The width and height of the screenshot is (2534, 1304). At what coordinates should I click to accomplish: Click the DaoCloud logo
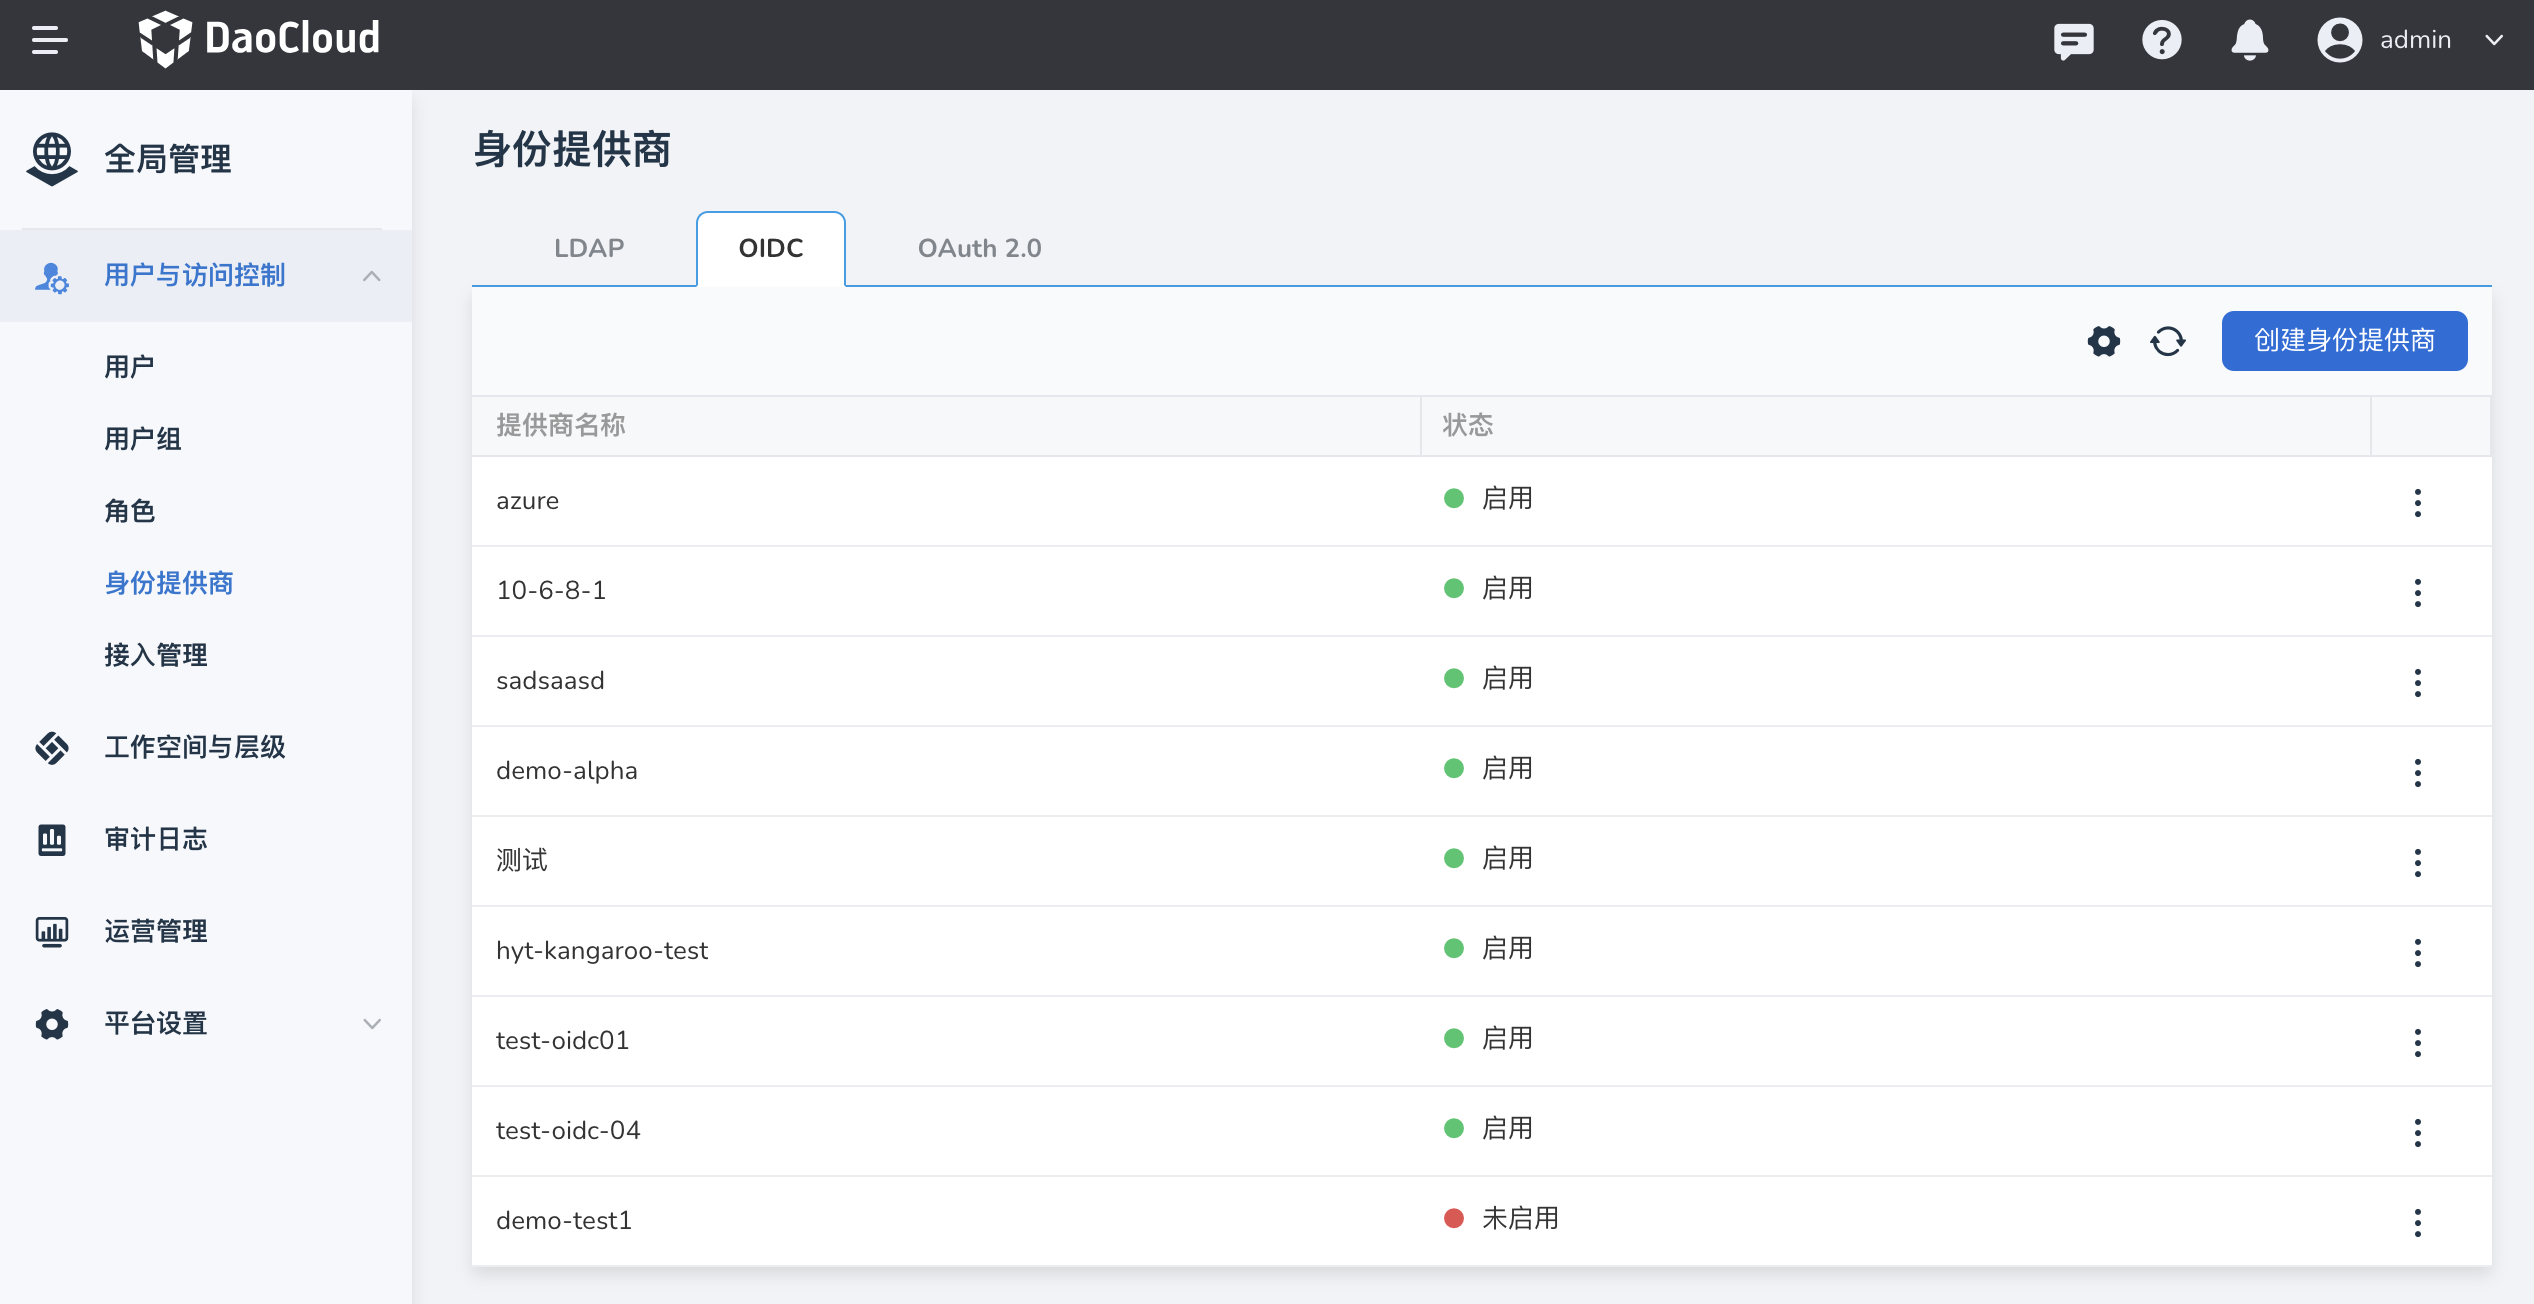pos(260,40)
